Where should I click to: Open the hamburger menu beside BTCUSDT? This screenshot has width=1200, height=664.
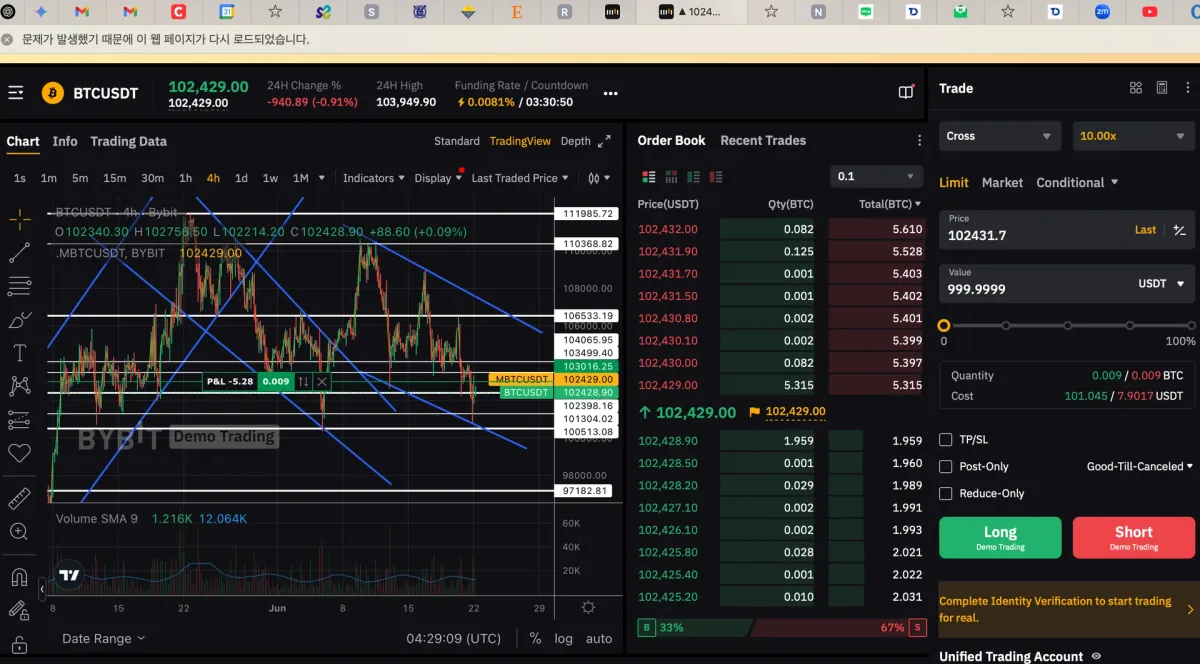[16, 93]
